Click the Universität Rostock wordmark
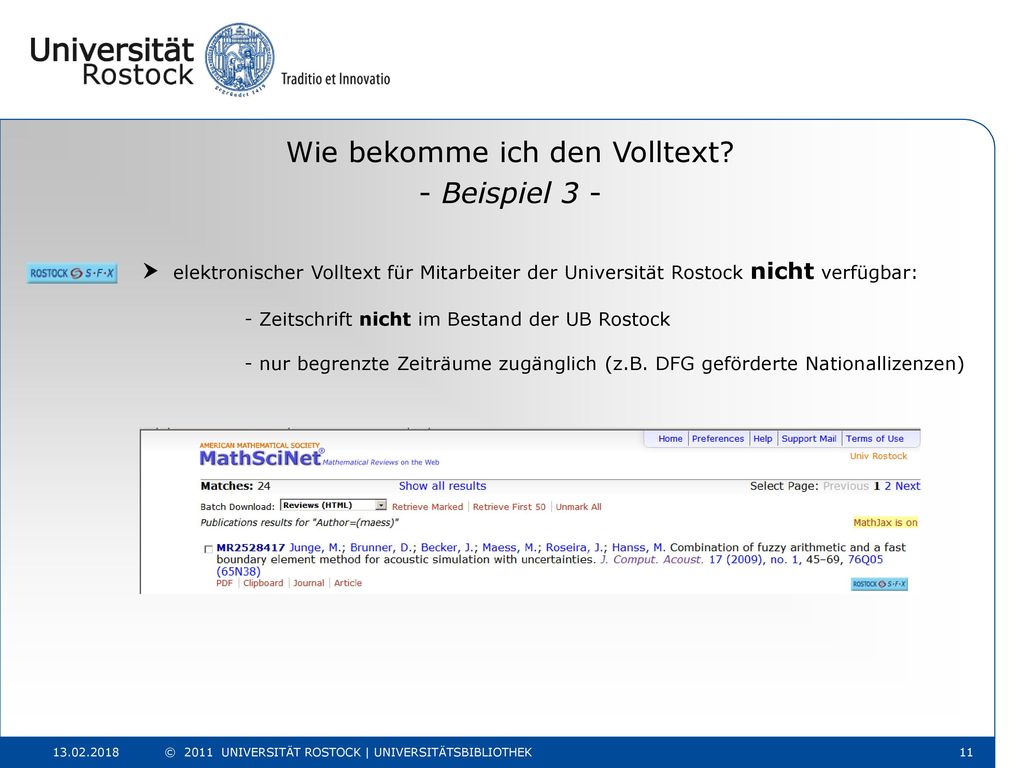The height and width of the screenshot is (768, 1024). pos(112,61)
